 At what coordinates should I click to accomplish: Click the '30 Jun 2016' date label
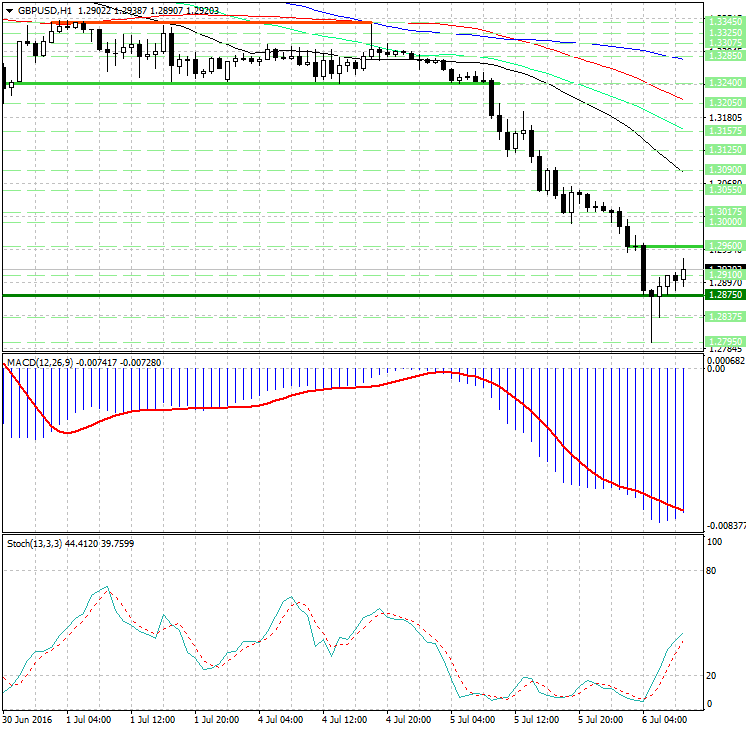pos(27,719)
